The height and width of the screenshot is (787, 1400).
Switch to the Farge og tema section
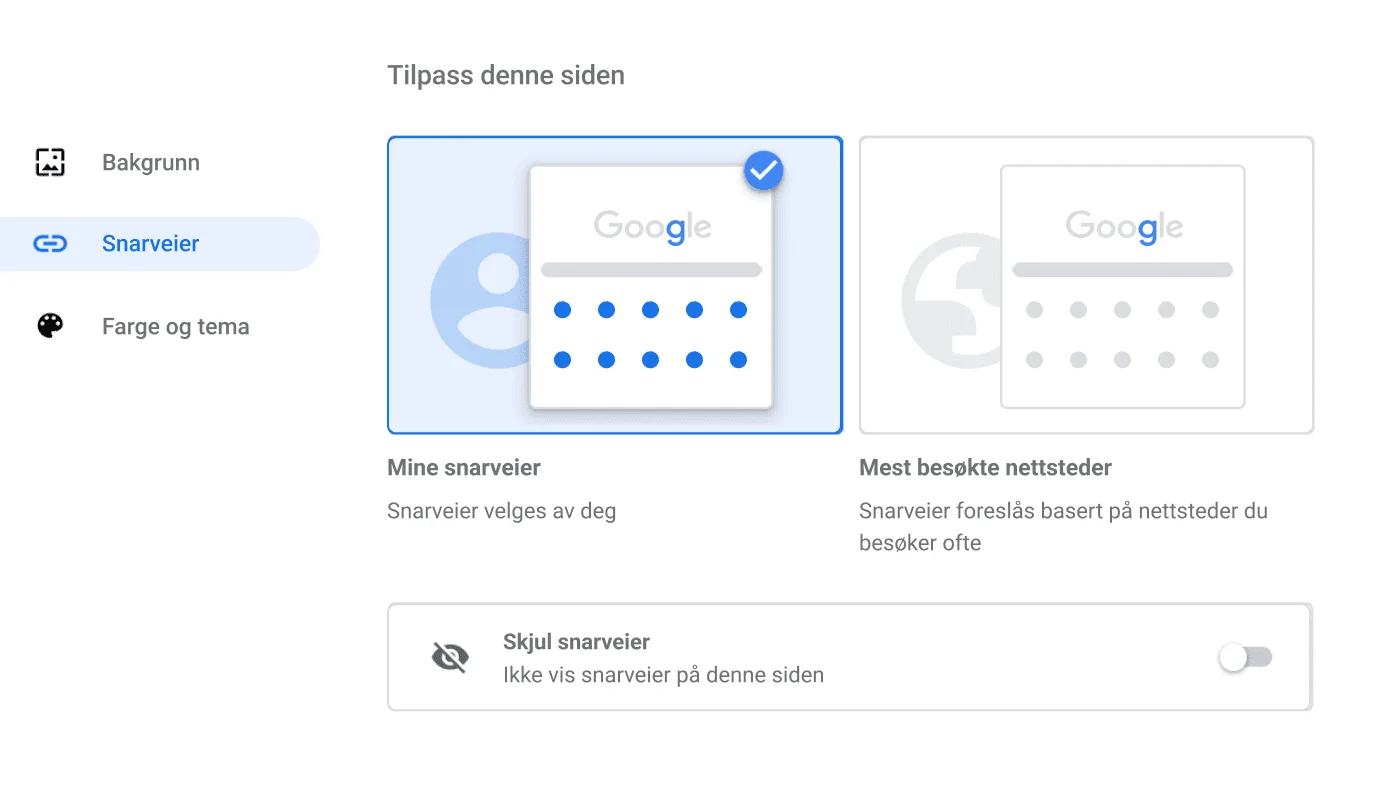(175, 326)
